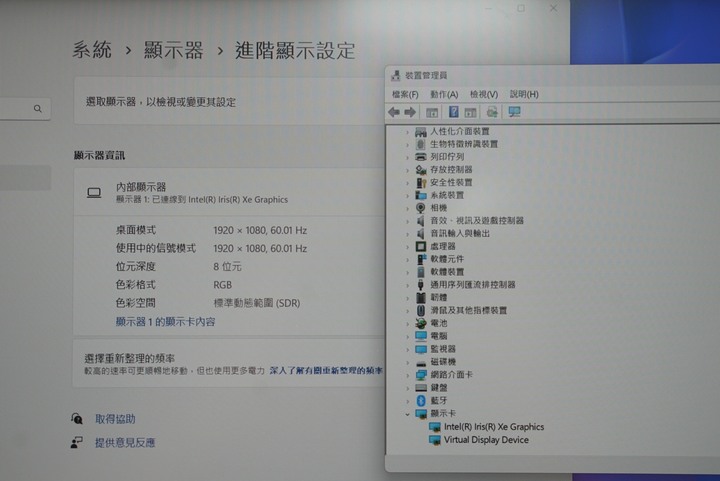Open 顯示器 1 的顯示卡內容 link

pyautogui.click(x=165, y=322)
